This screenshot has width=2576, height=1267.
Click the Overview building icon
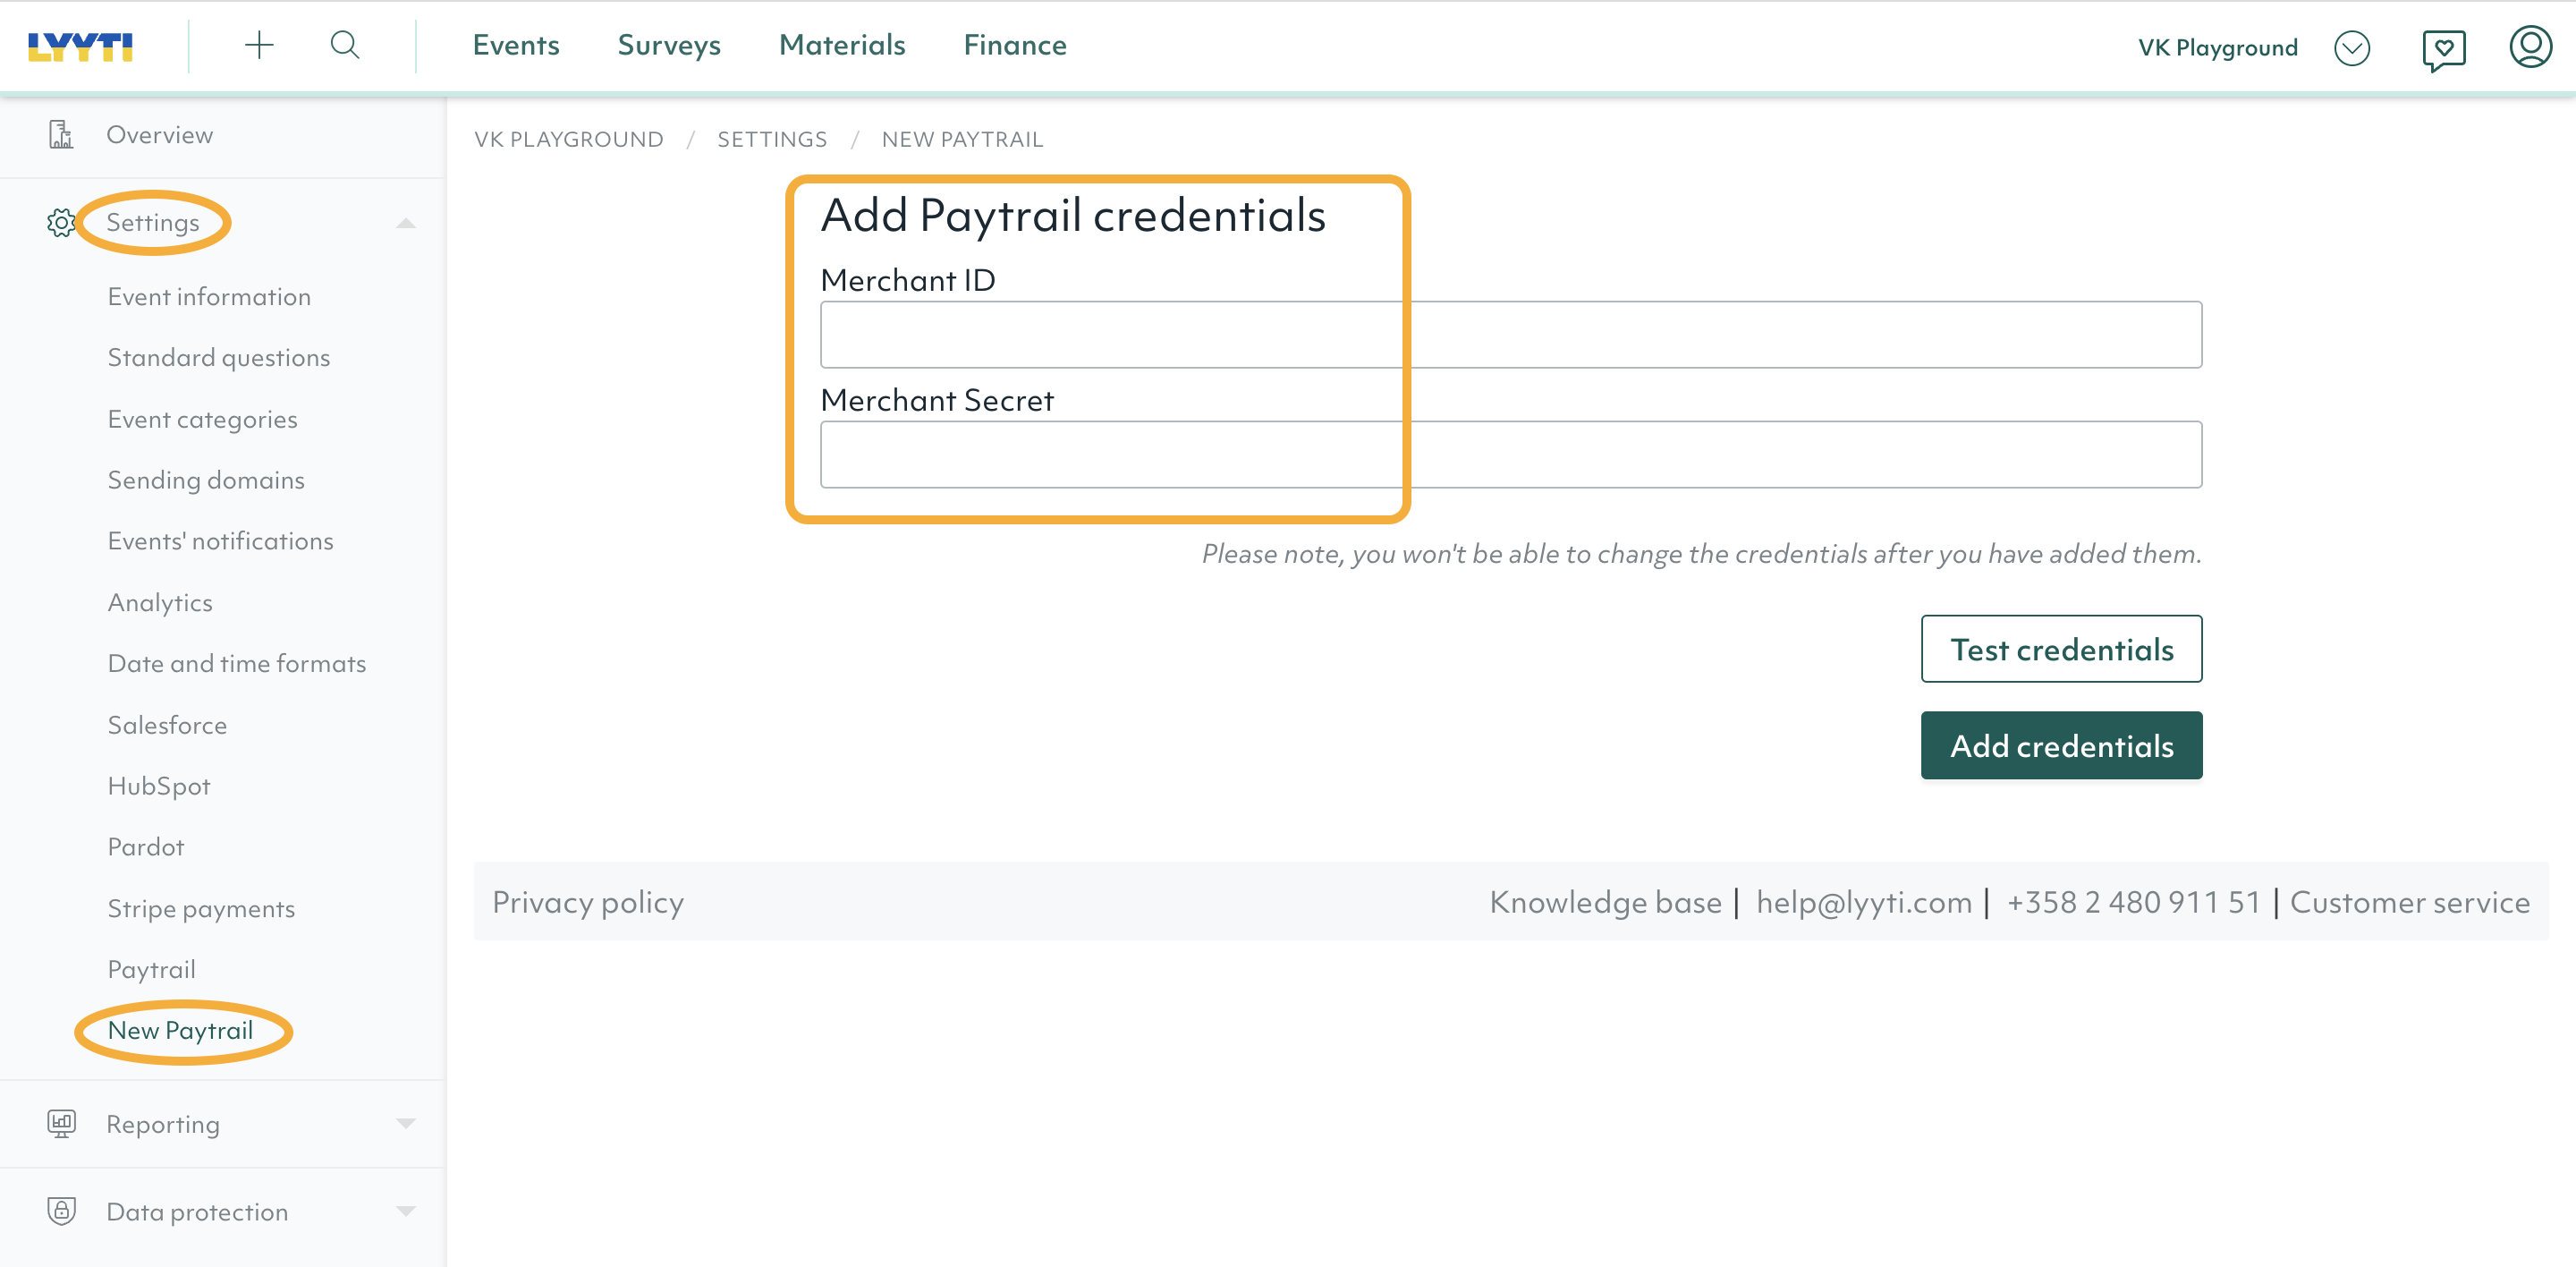coord(61,134)
